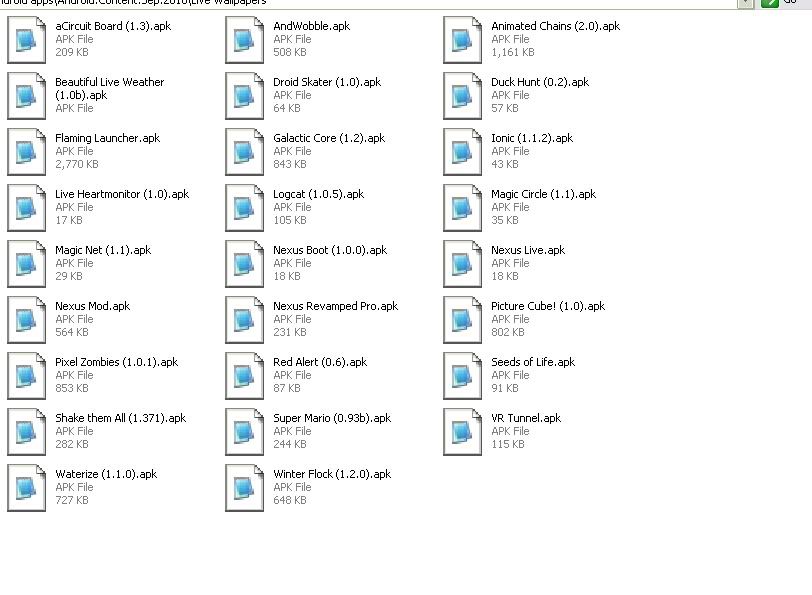Screen dimensions: 812x595
Task: Click the file name 'Animated Chains (2.0).apk'
Action: click(x=555, y=26)
